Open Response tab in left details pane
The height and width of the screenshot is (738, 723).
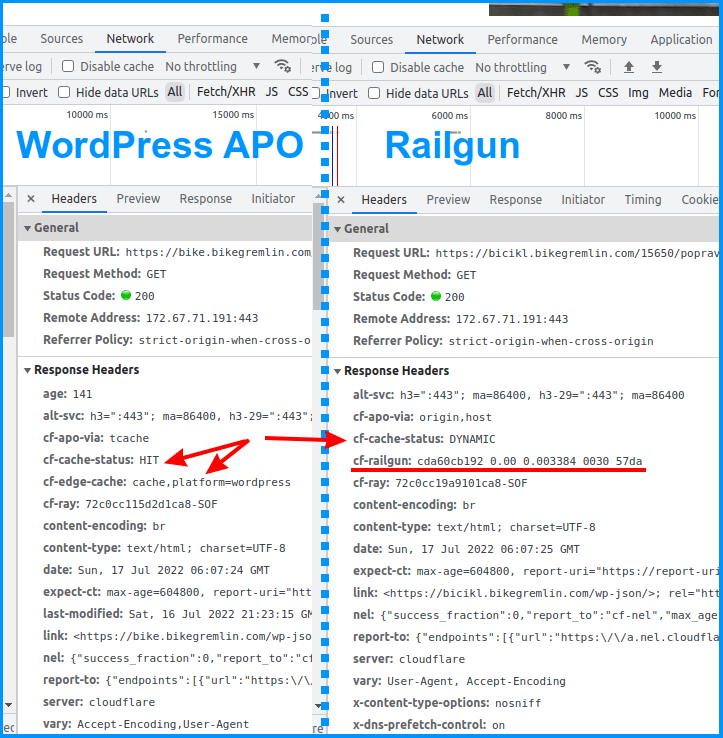[x=206, y=199]
